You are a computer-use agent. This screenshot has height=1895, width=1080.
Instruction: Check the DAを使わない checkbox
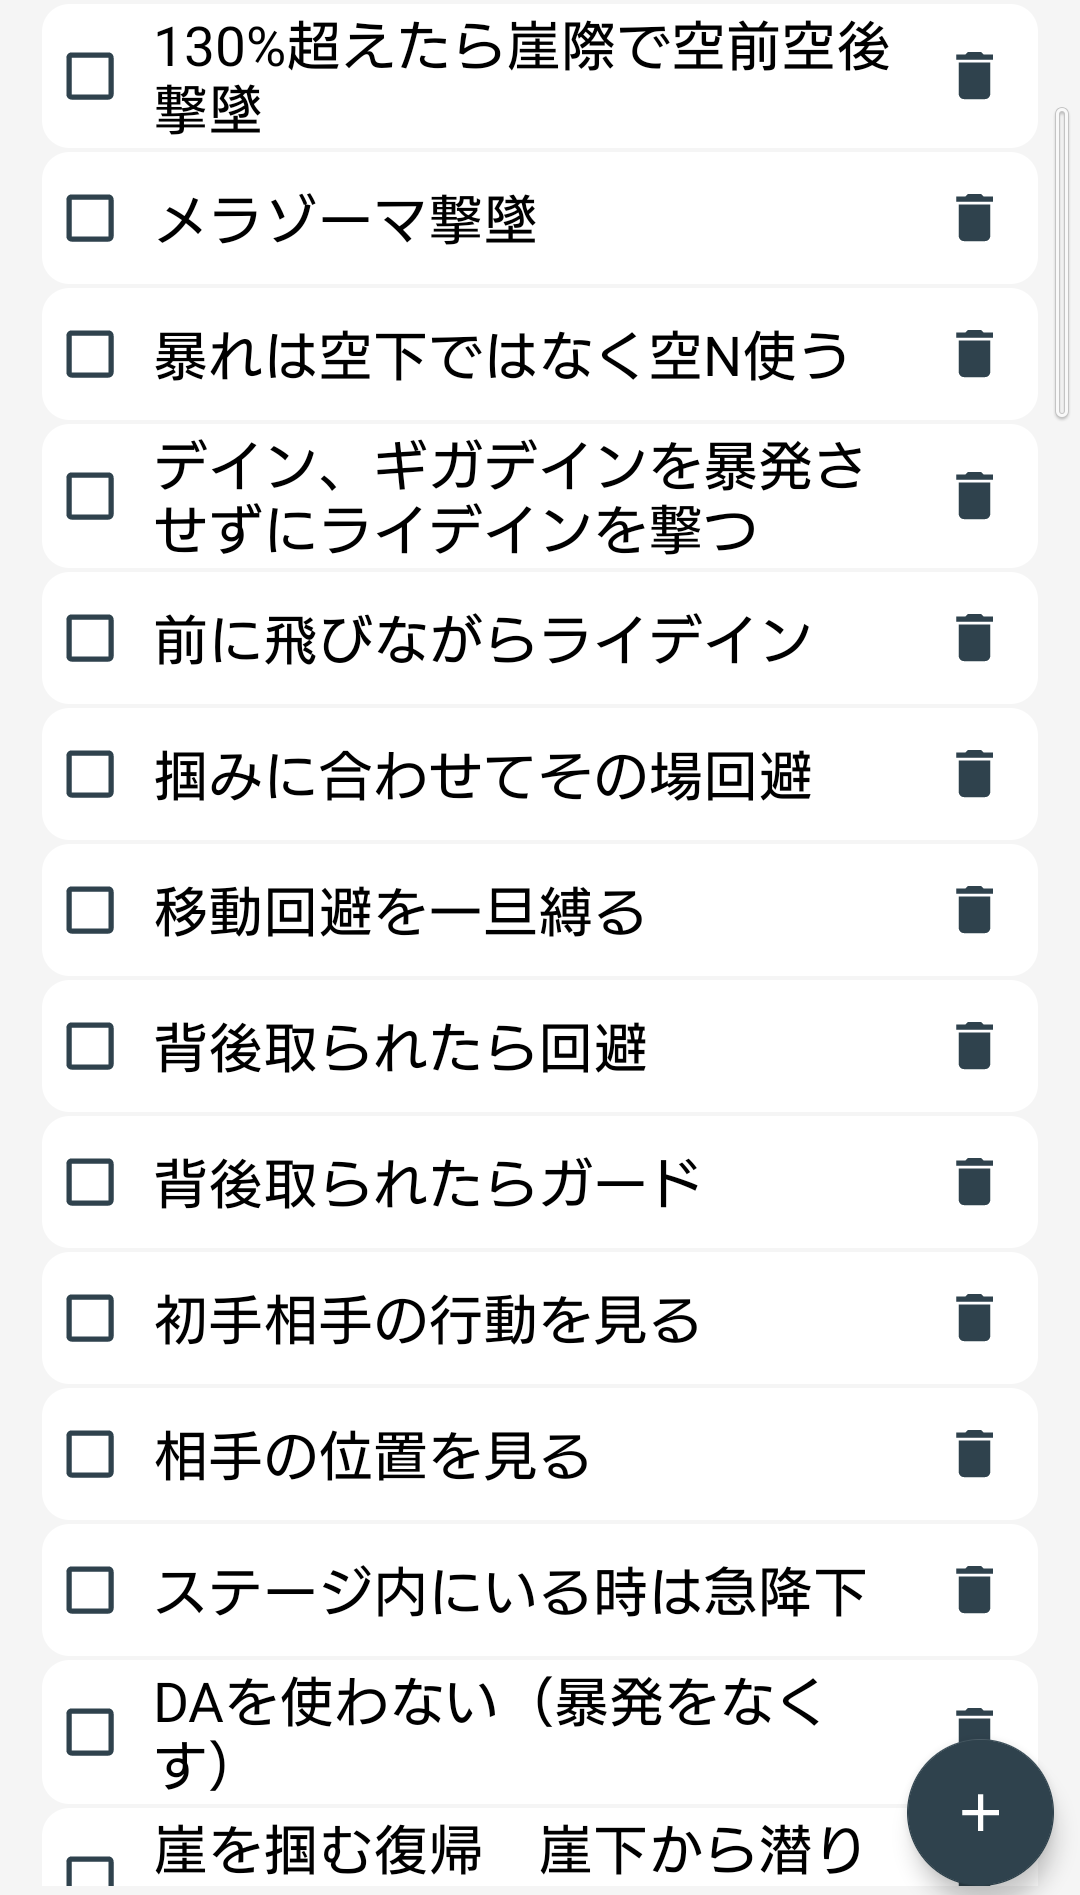coord(90,1732)
